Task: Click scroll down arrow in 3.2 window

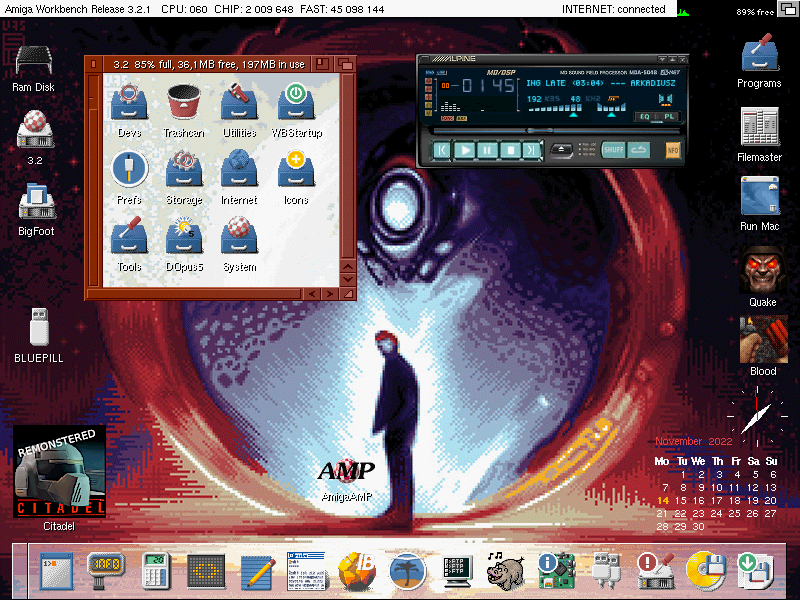Action: (348, 280)
